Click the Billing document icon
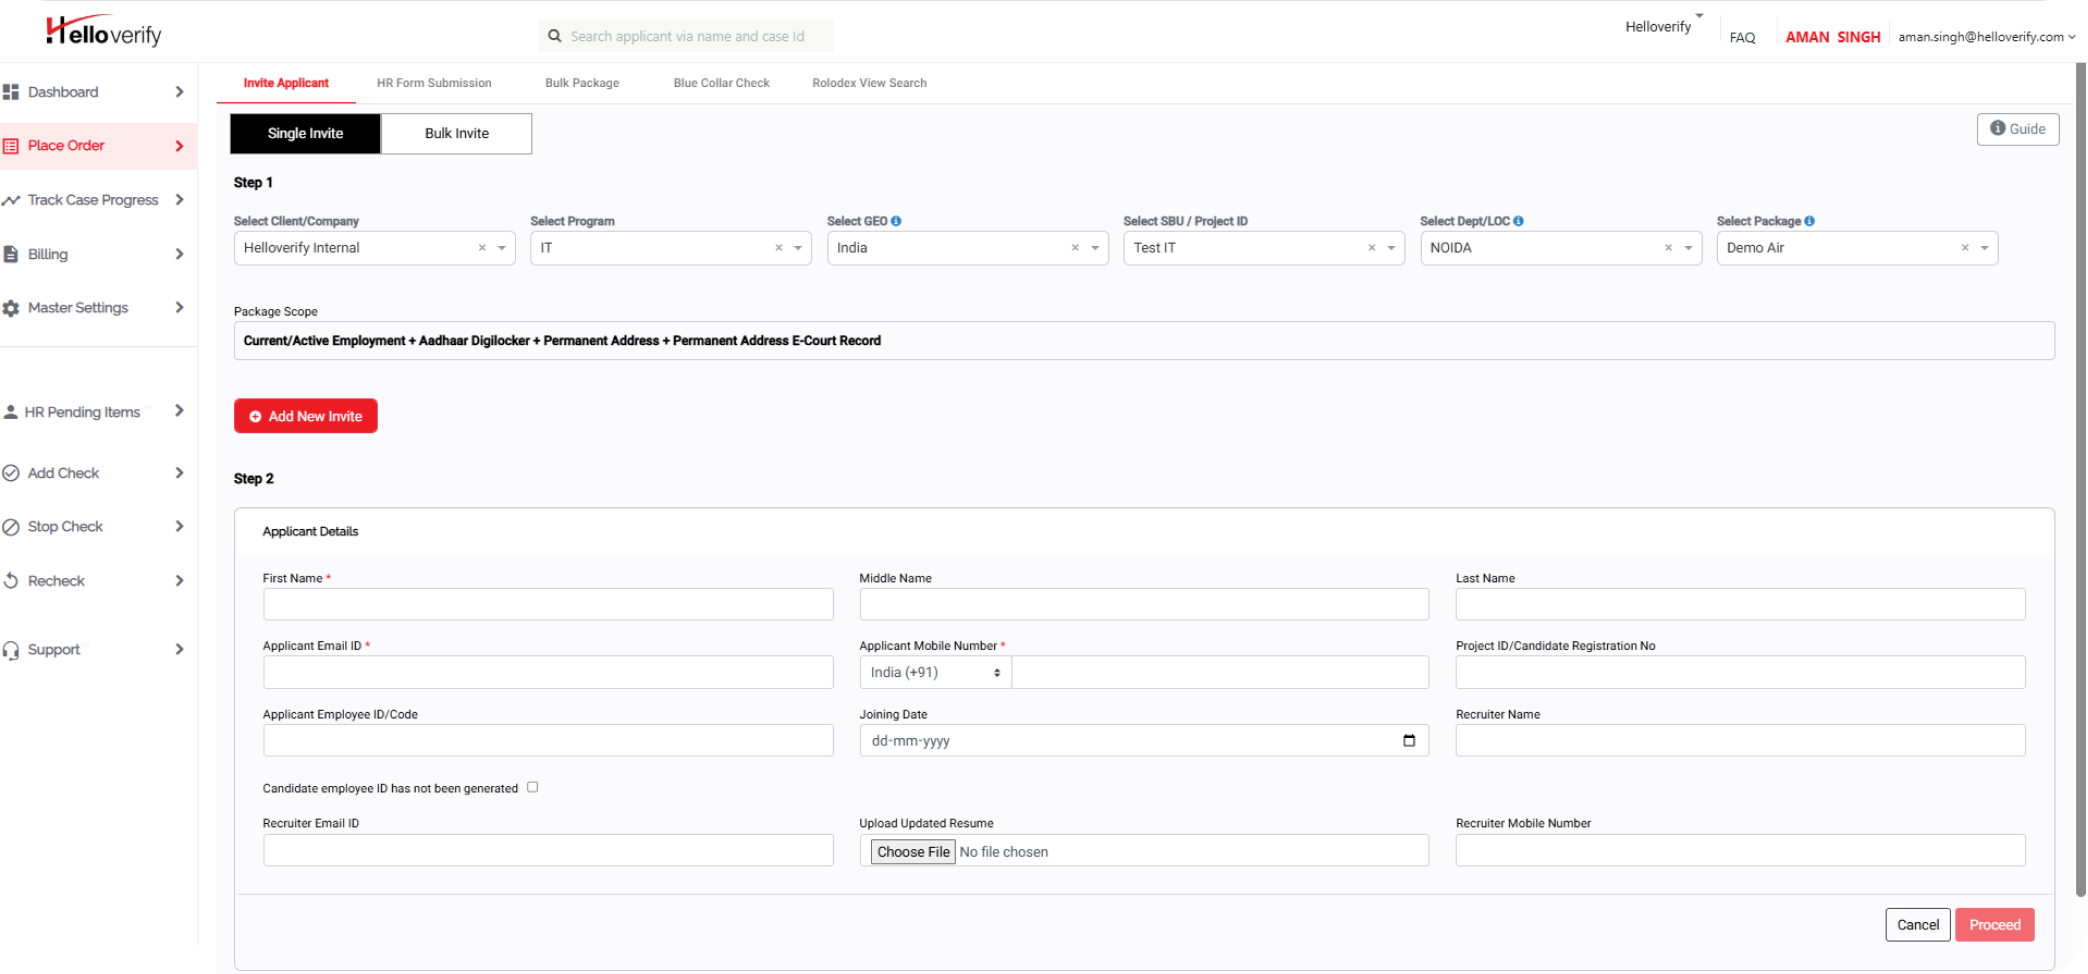2088x974 pixels. pos(11,254)
